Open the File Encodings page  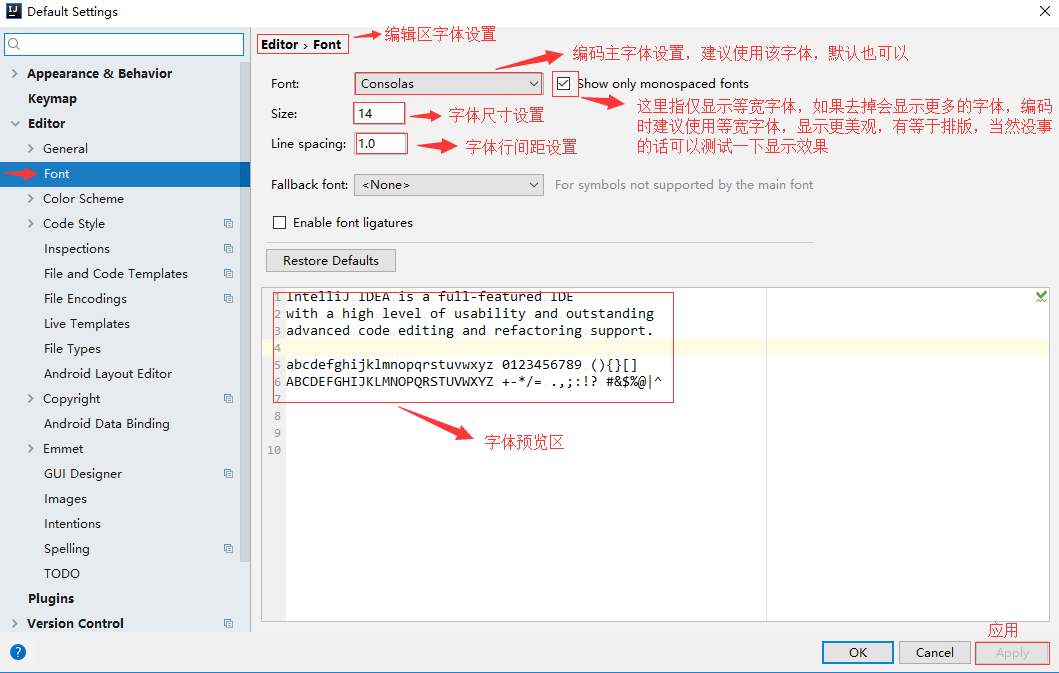(x=85, y=299)
